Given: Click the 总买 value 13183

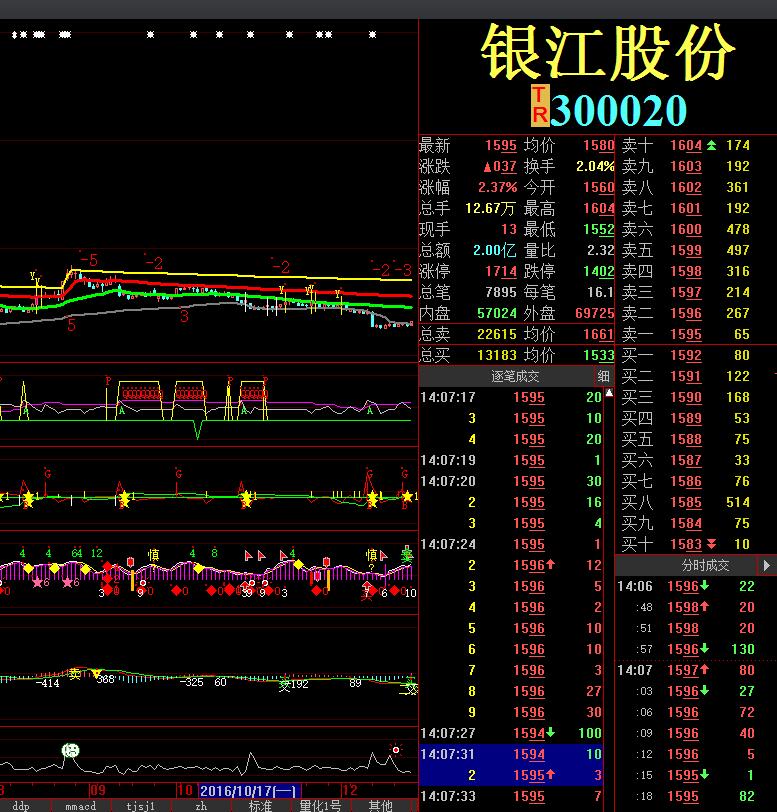Looking at the screenshot, I should coord(497,355).
